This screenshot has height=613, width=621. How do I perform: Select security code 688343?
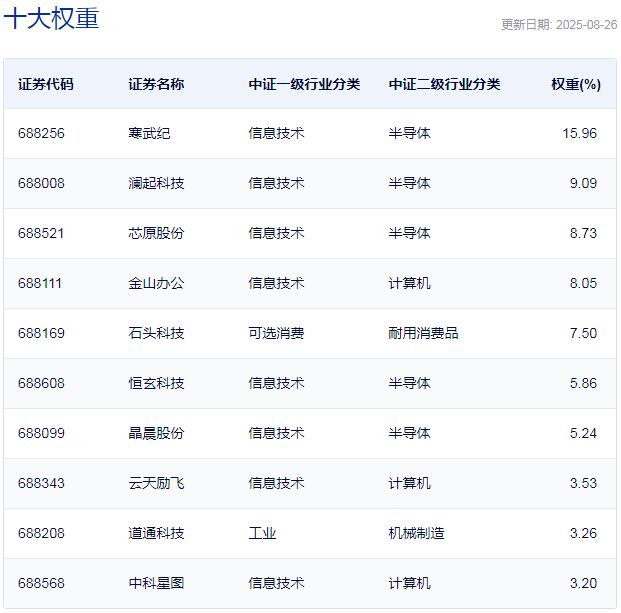coord(41,484)
